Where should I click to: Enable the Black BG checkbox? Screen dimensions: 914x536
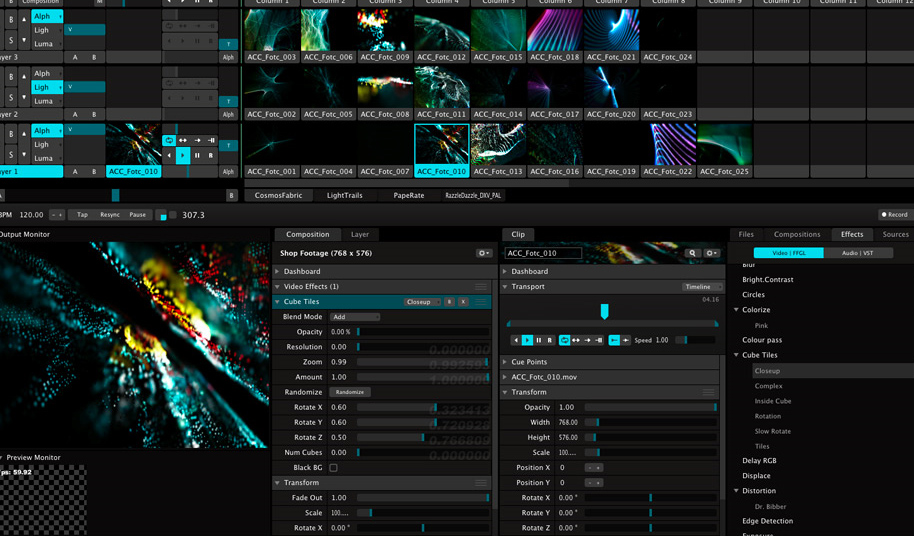click(333, 468)
